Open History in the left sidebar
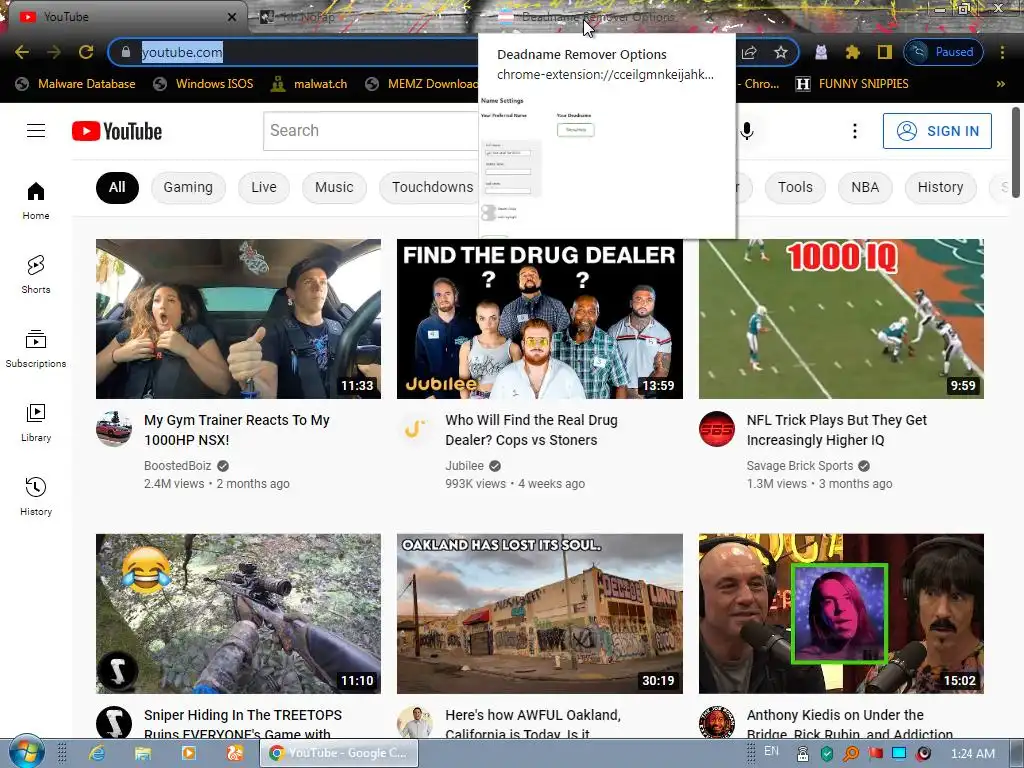Viewport: 1024px width, 768px height. click(36, 496)
